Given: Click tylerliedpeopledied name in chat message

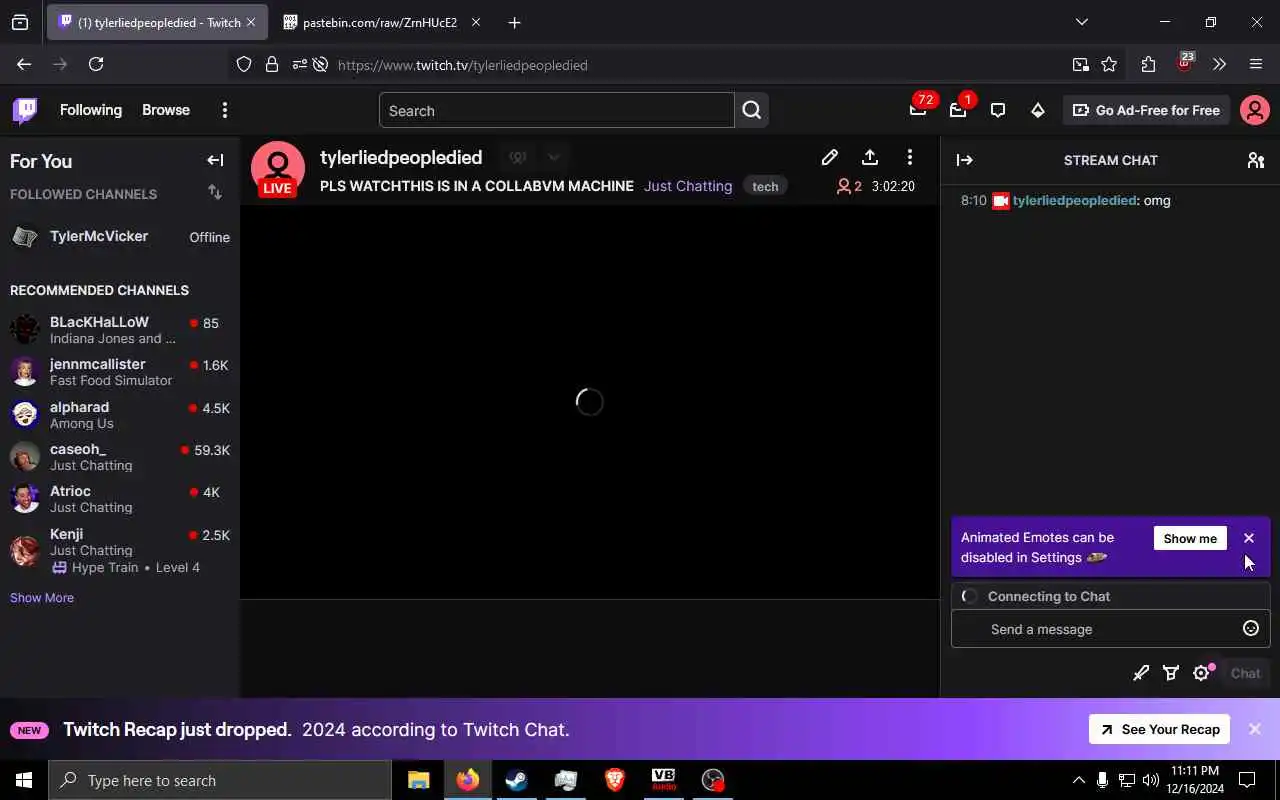Looking at the screenshot, I should click(x=1074, y=200).
